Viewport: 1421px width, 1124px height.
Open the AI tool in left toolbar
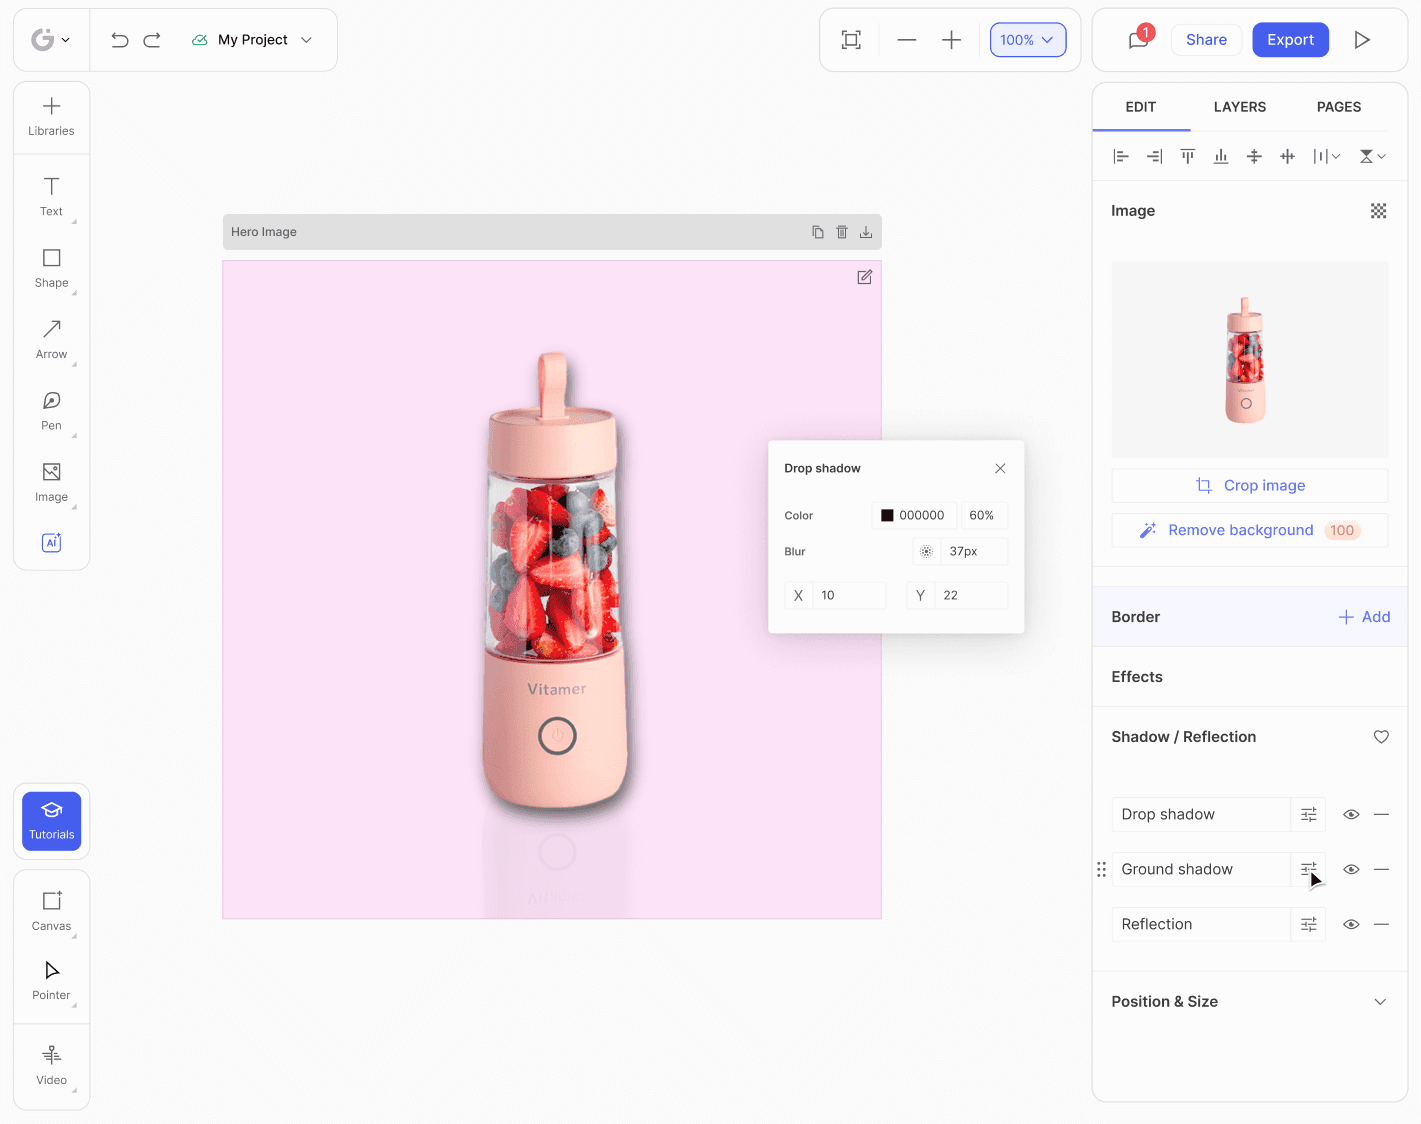pos(51,542)
